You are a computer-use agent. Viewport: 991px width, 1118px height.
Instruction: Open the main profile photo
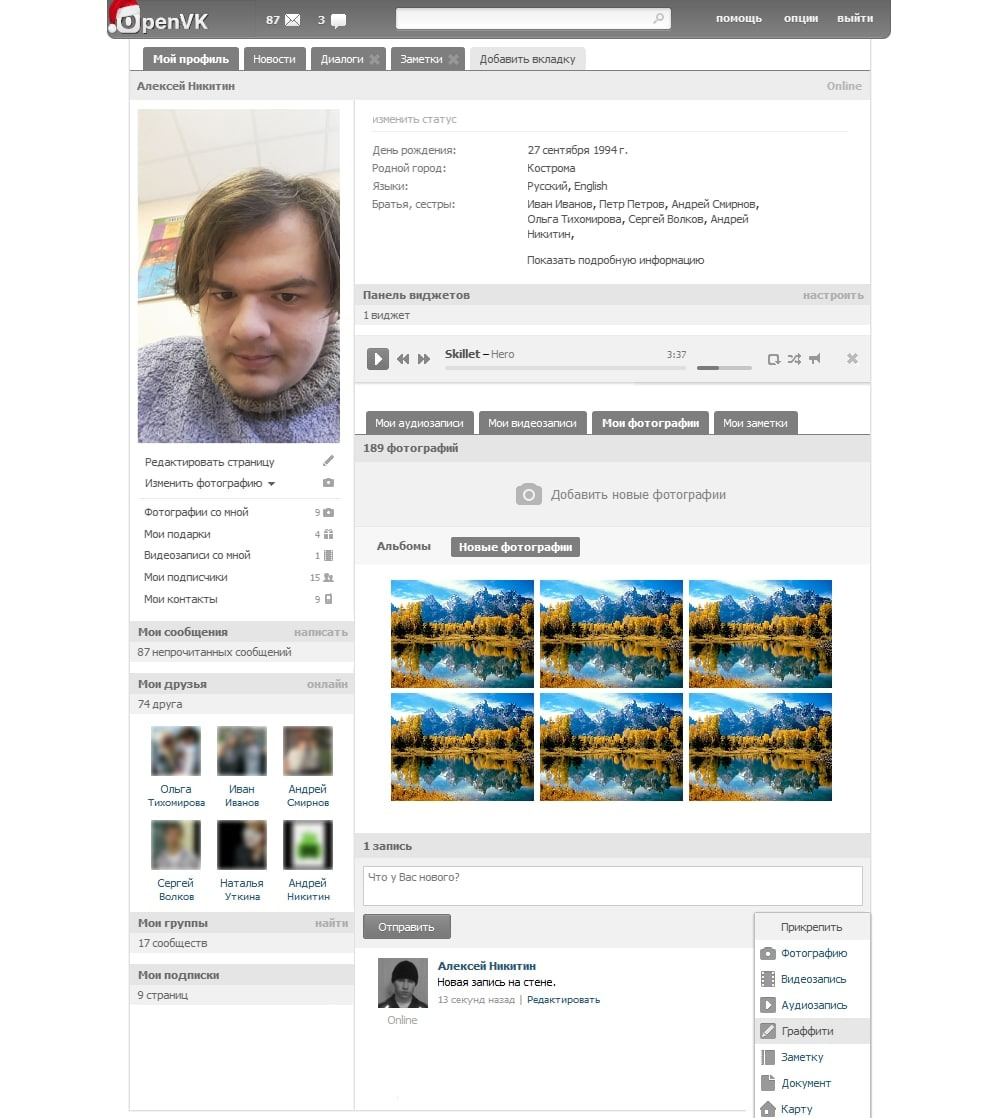coord(239,276)
